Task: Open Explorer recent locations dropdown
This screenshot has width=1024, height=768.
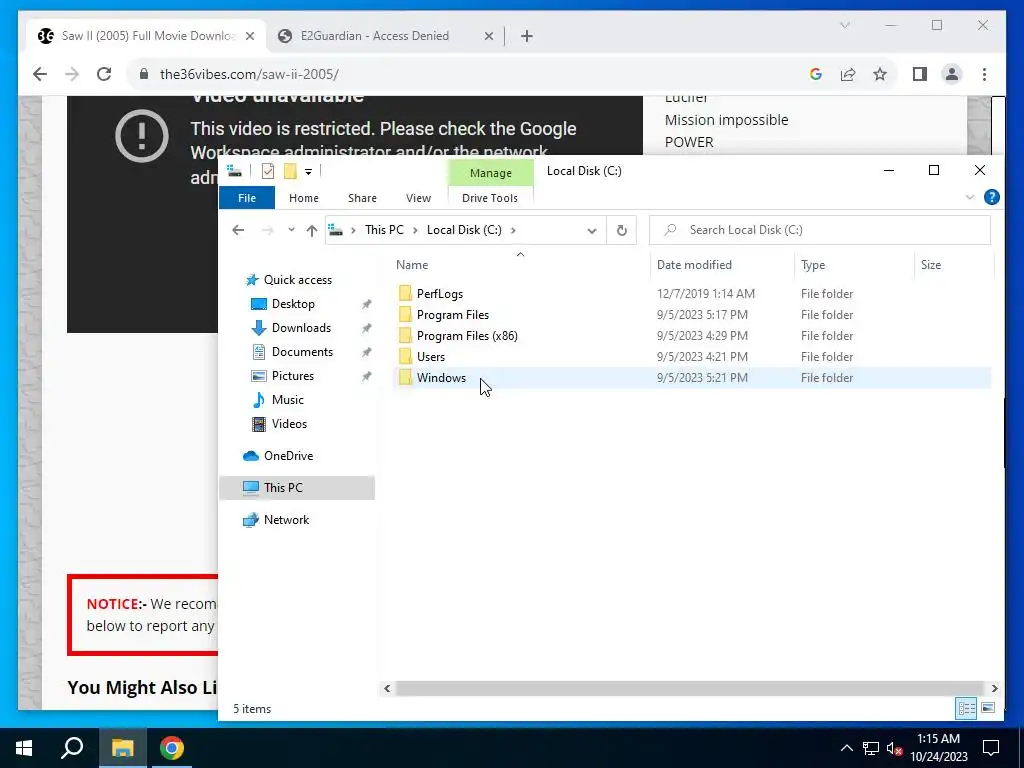Action: coord(291,230)
